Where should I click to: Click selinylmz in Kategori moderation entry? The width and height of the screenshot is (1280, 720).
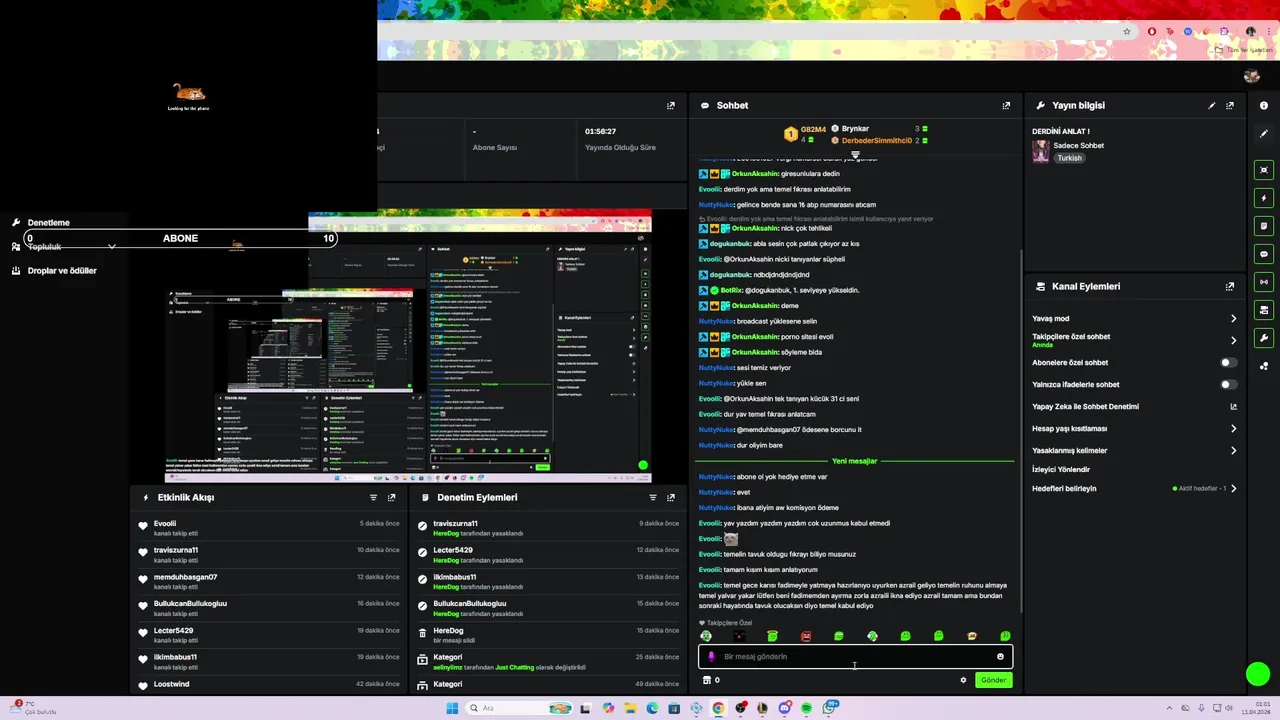click(x=447, y=667)
